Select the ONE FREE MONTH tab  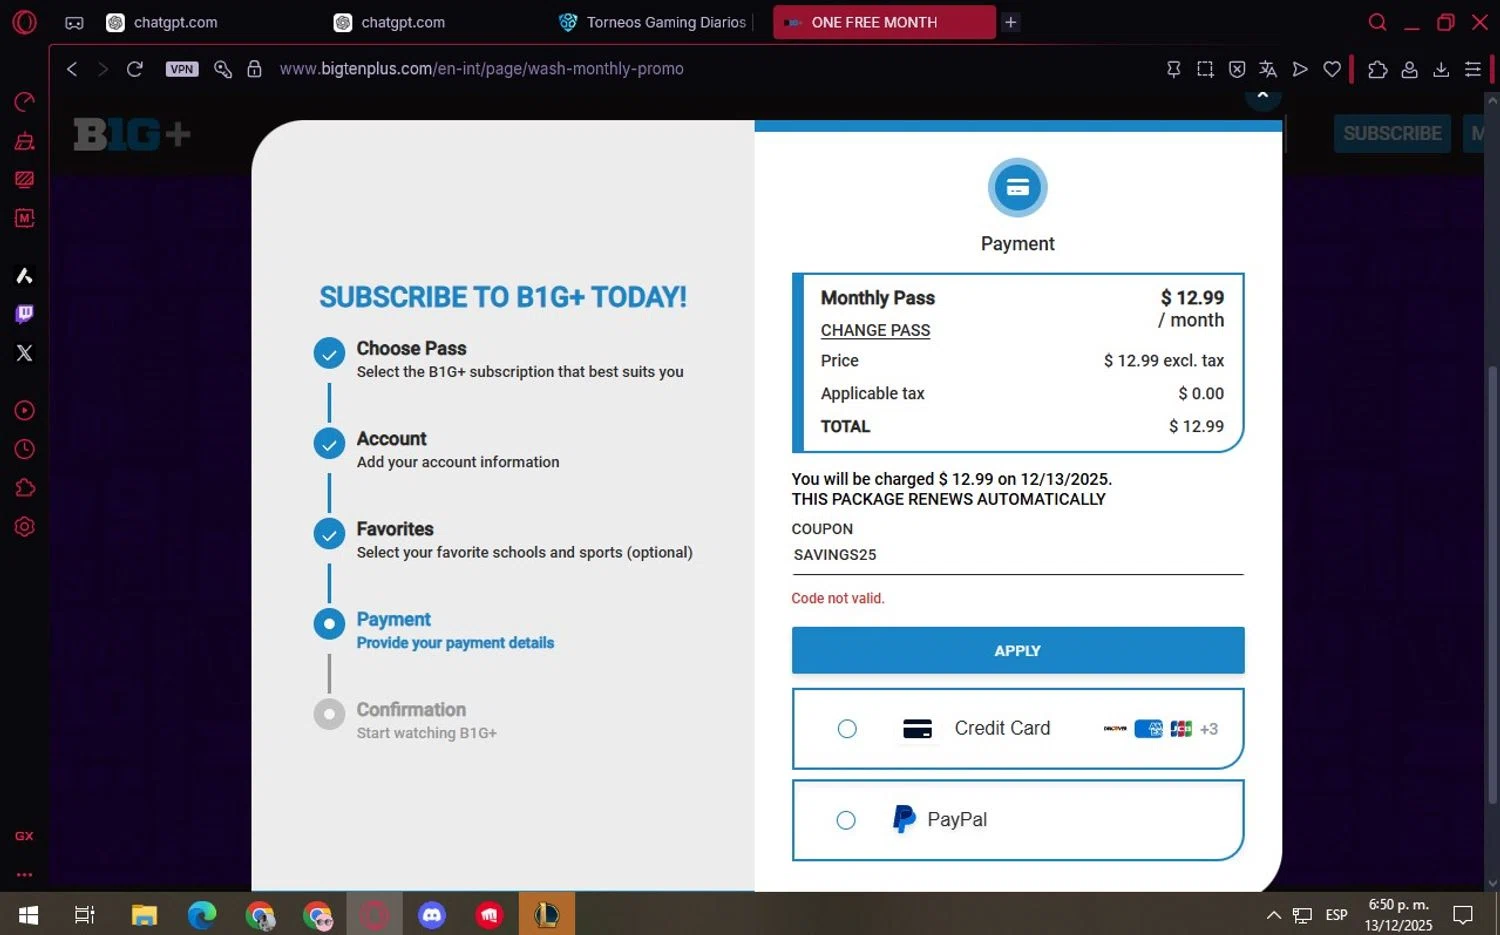[x=884, y=22]
